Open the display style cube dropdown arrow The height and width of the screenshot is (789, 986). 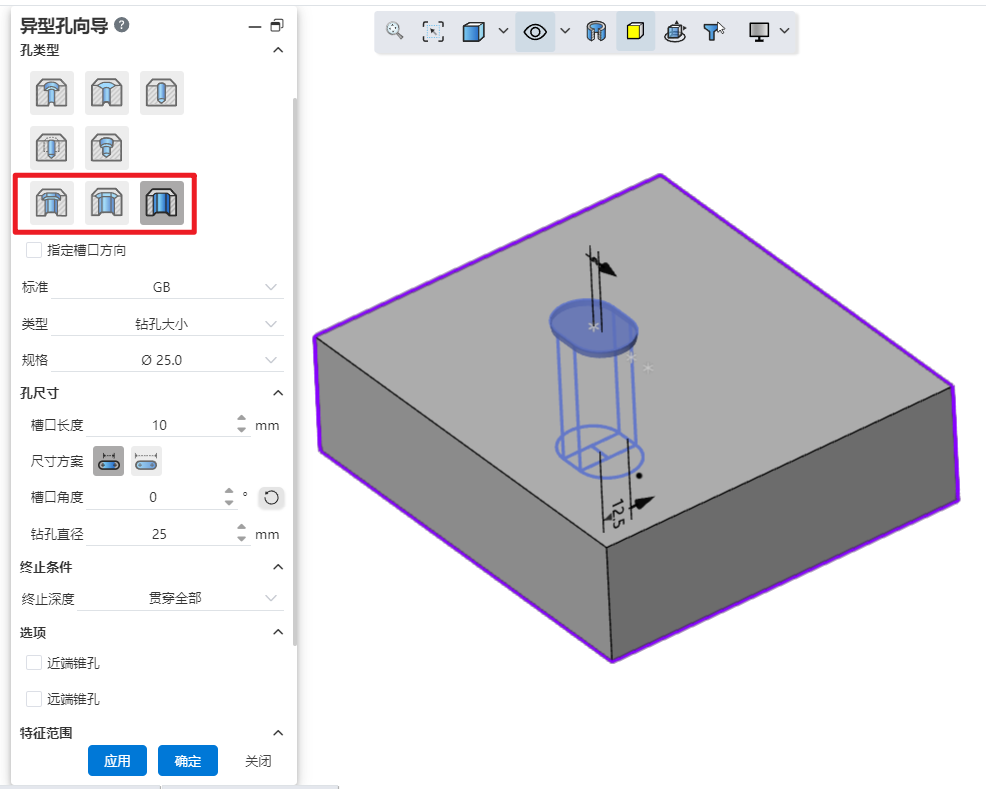click(x=502, y=32)
